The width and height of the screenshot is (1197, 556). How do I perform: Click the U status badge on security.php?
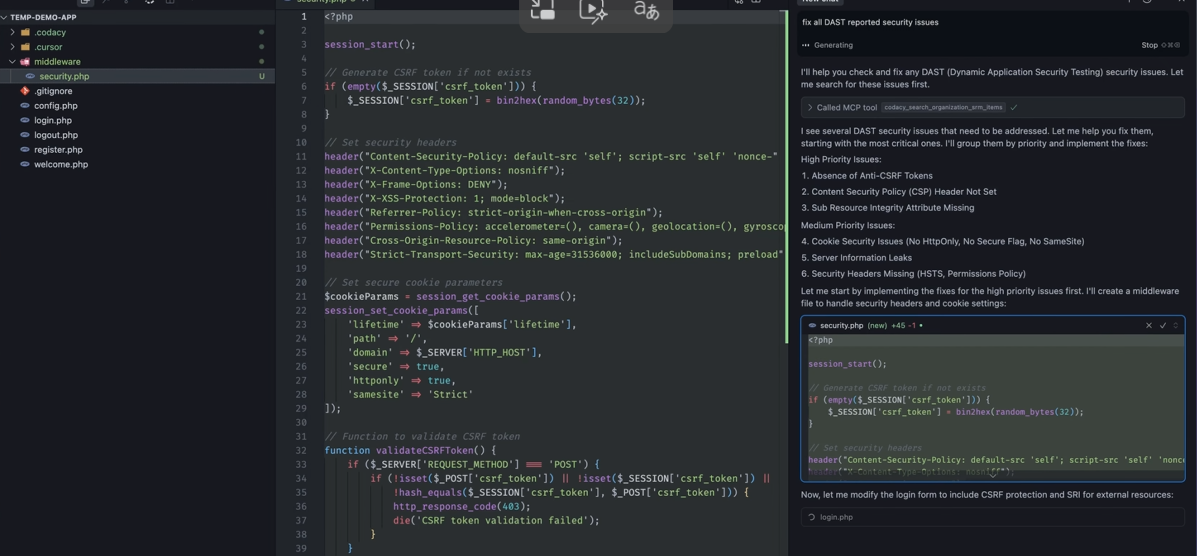(262, 76)
